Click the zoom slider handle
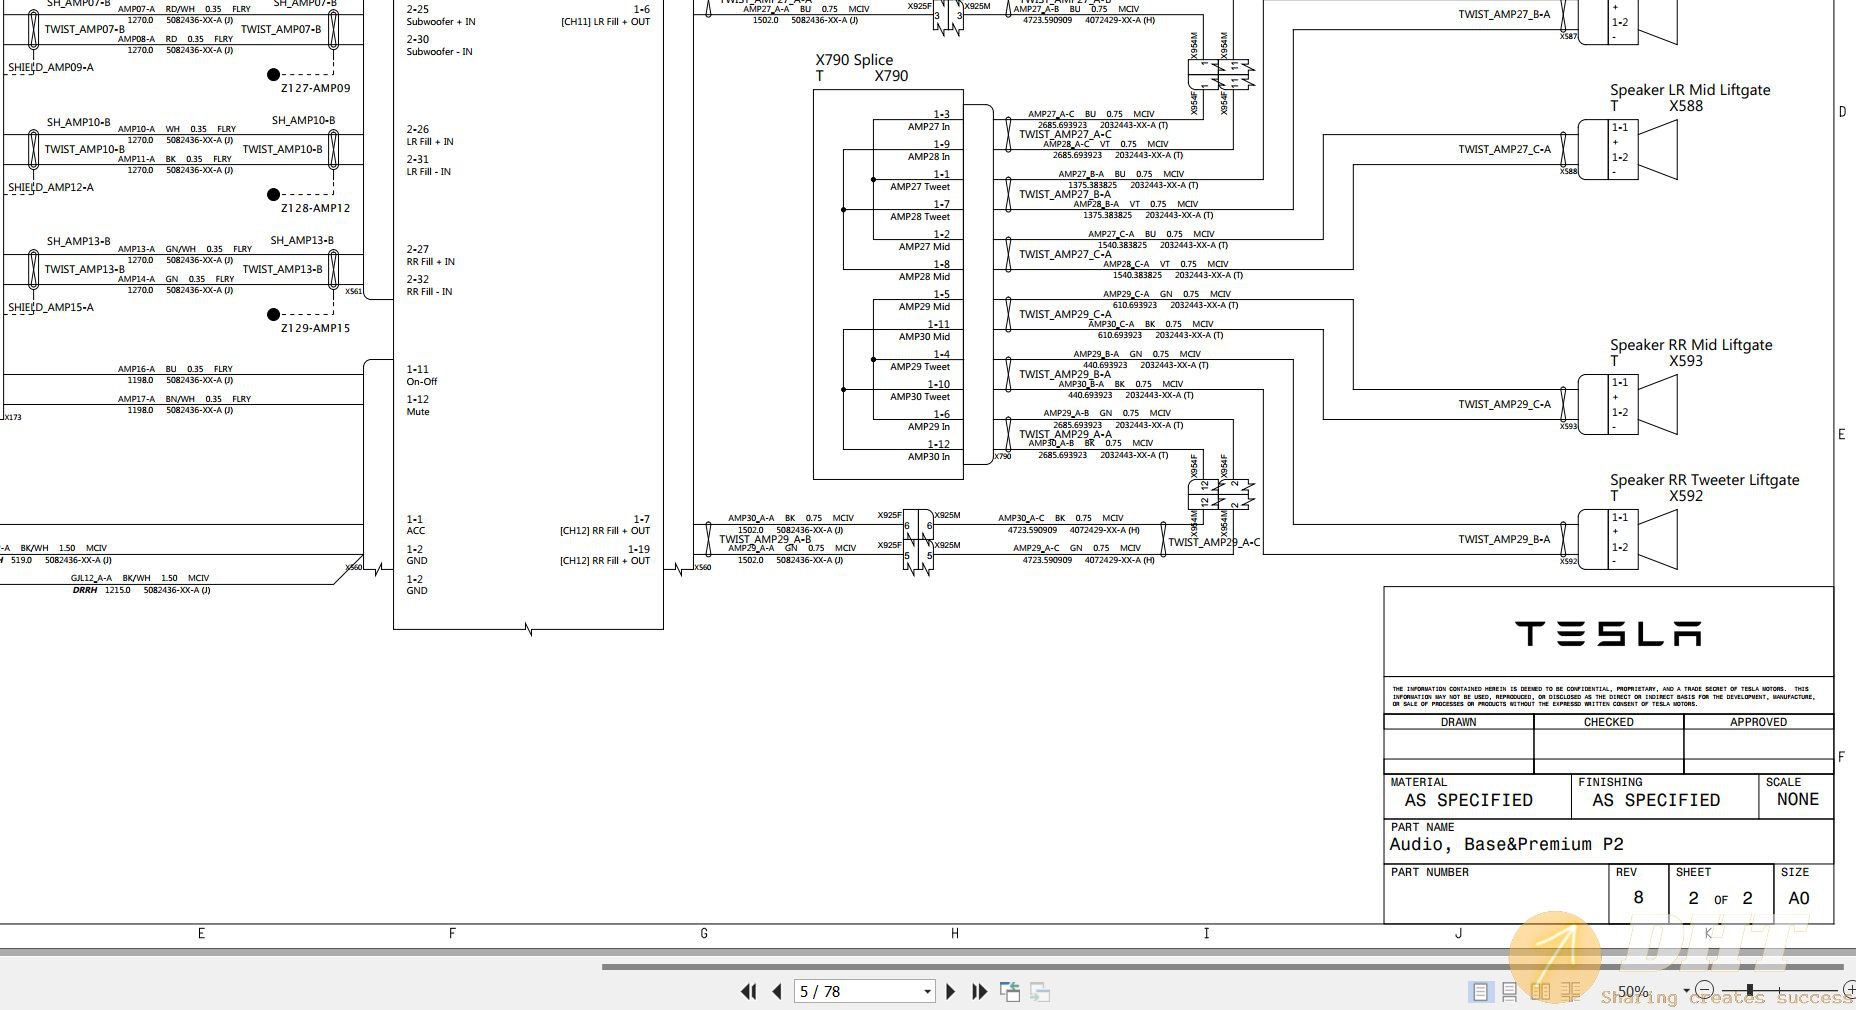The image size is (1856, 1010). 1749,990
